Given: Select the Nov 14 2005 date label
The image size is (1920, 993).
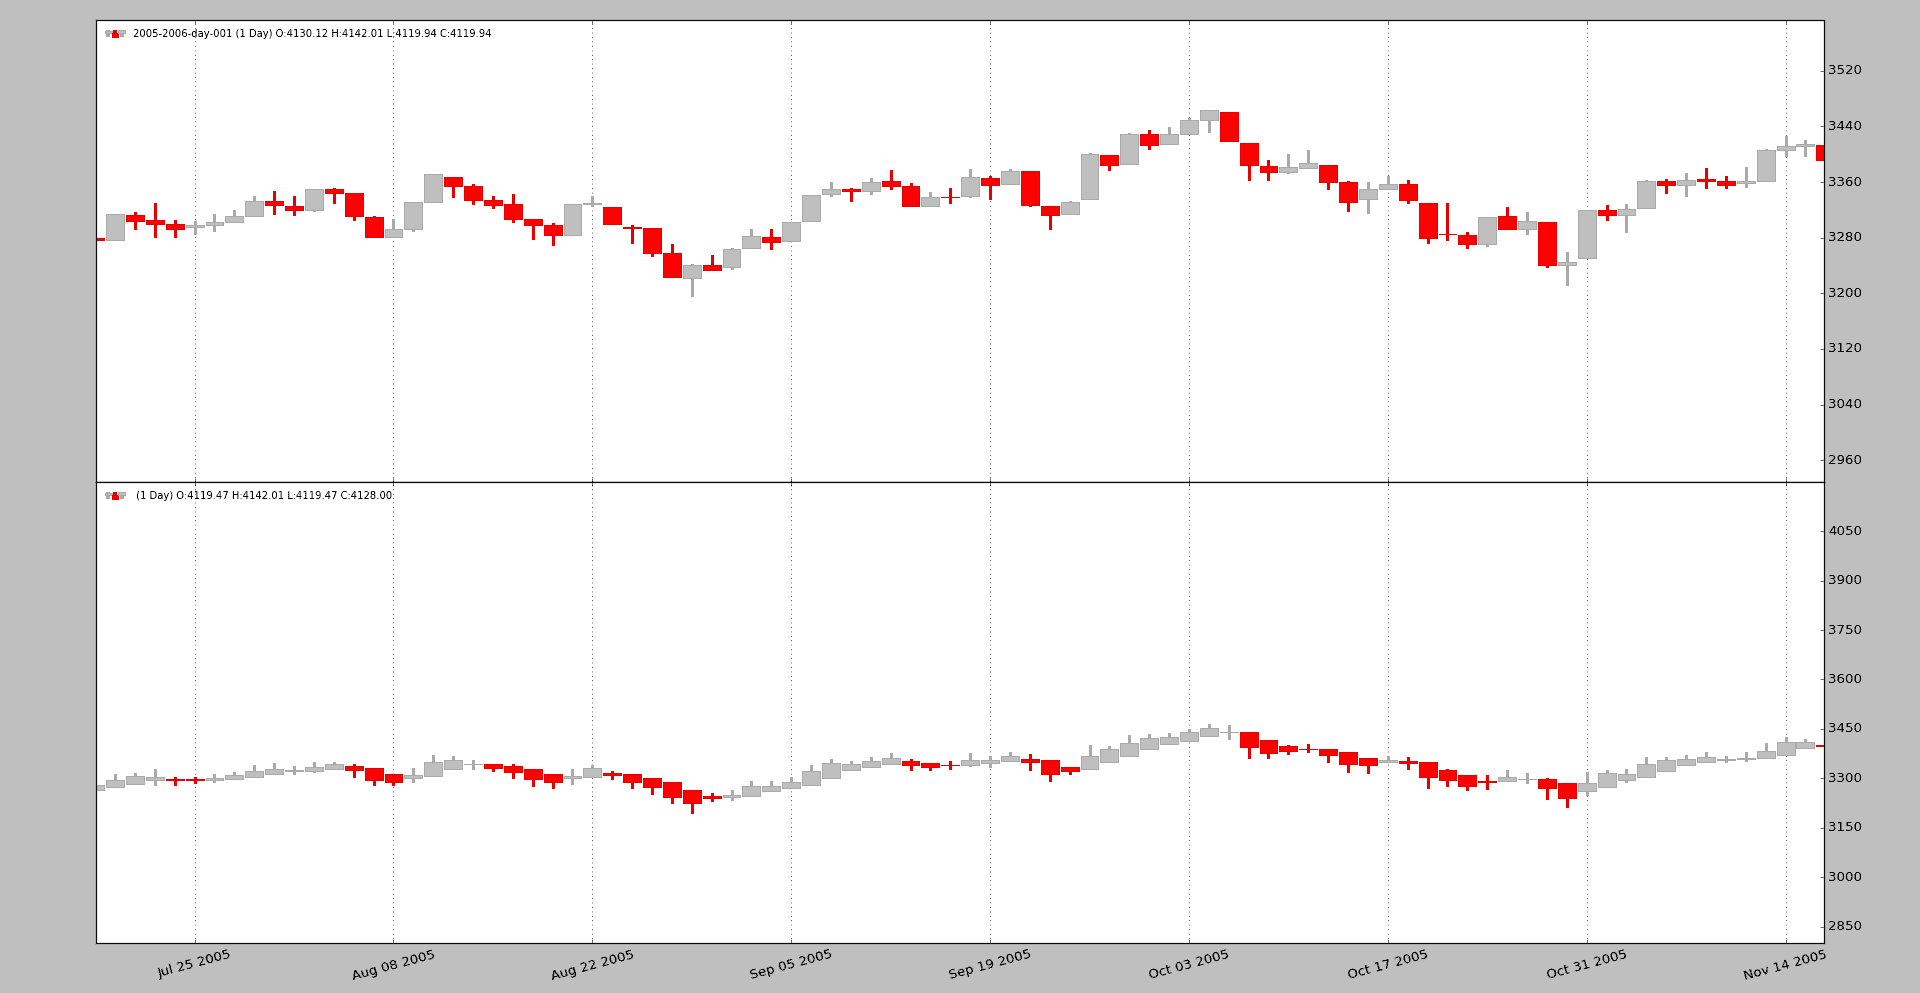Looking at the screenshot, I should point(1785,965).
